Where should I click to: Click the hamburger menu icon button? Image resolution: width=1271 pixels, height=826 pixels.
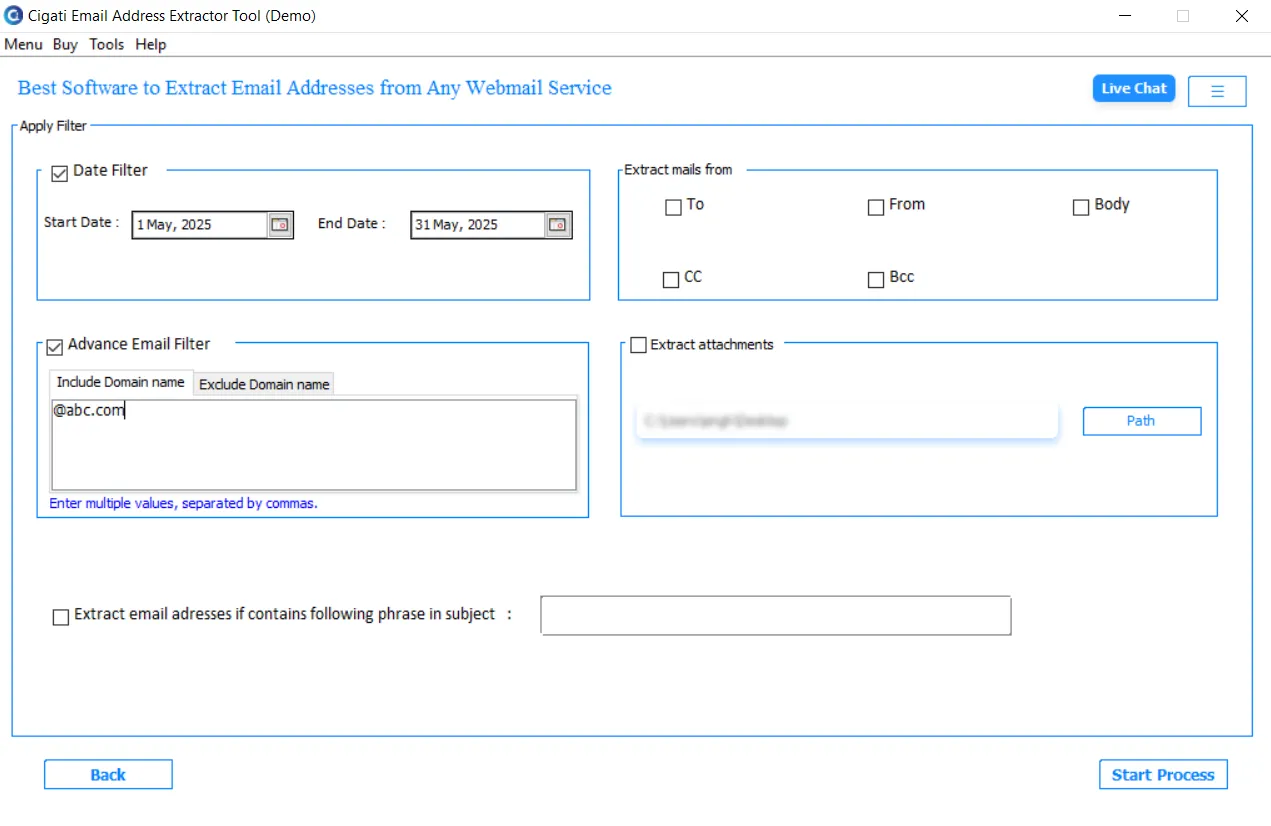1217,91
